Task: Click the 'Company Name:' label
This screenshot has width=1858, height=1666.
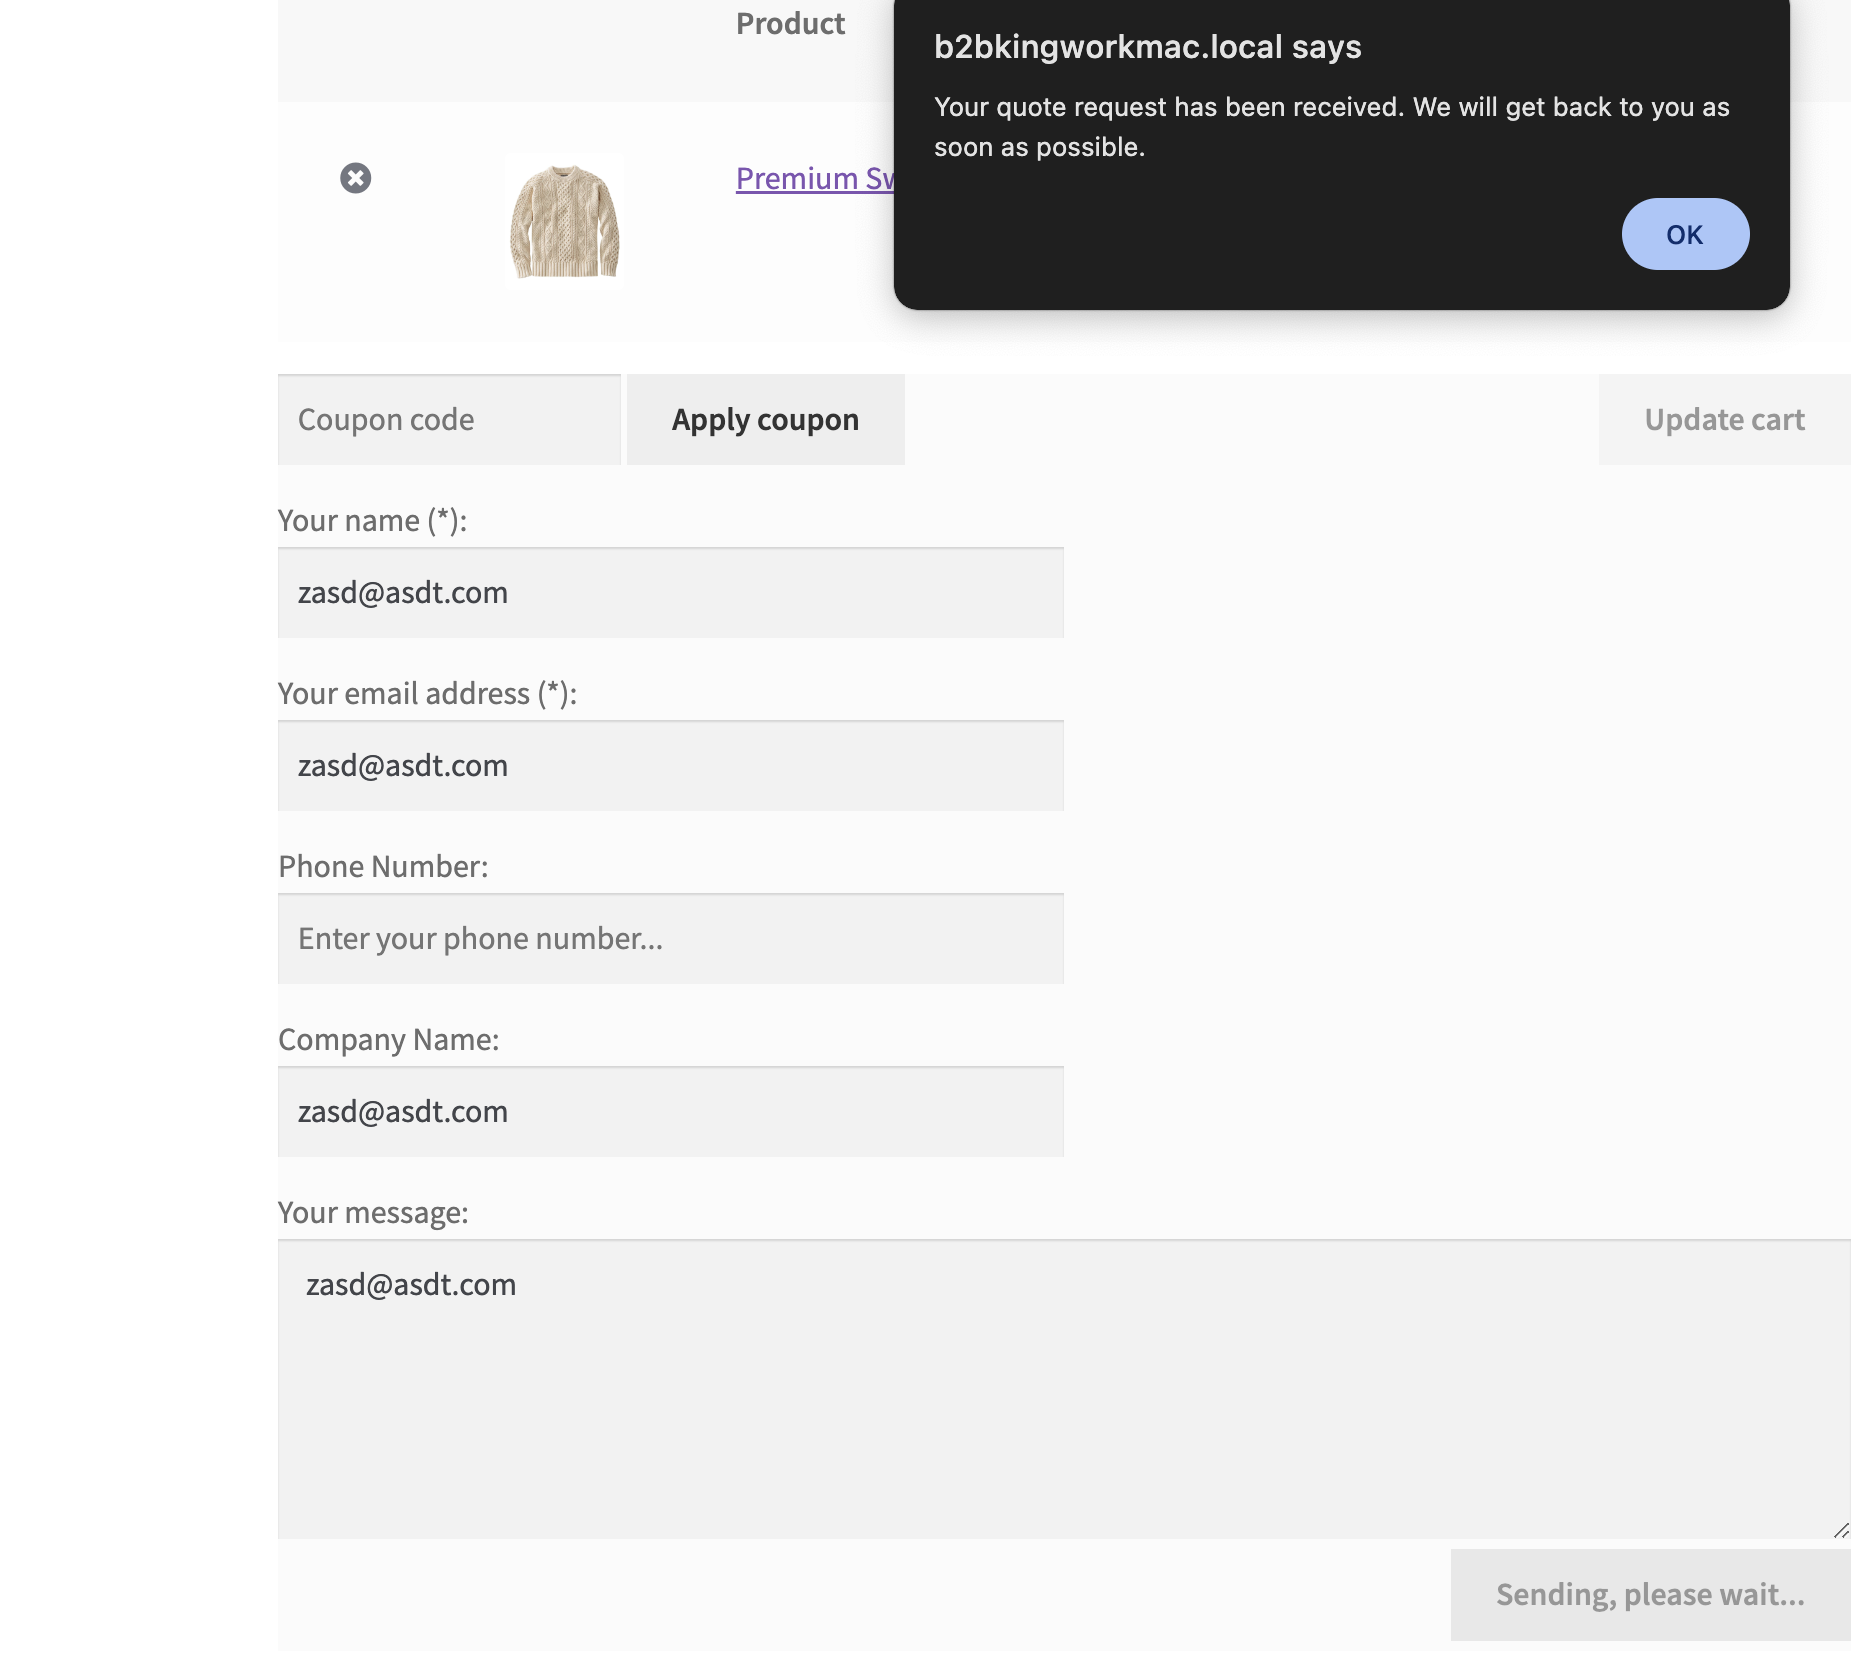Action: [388, 1040]
